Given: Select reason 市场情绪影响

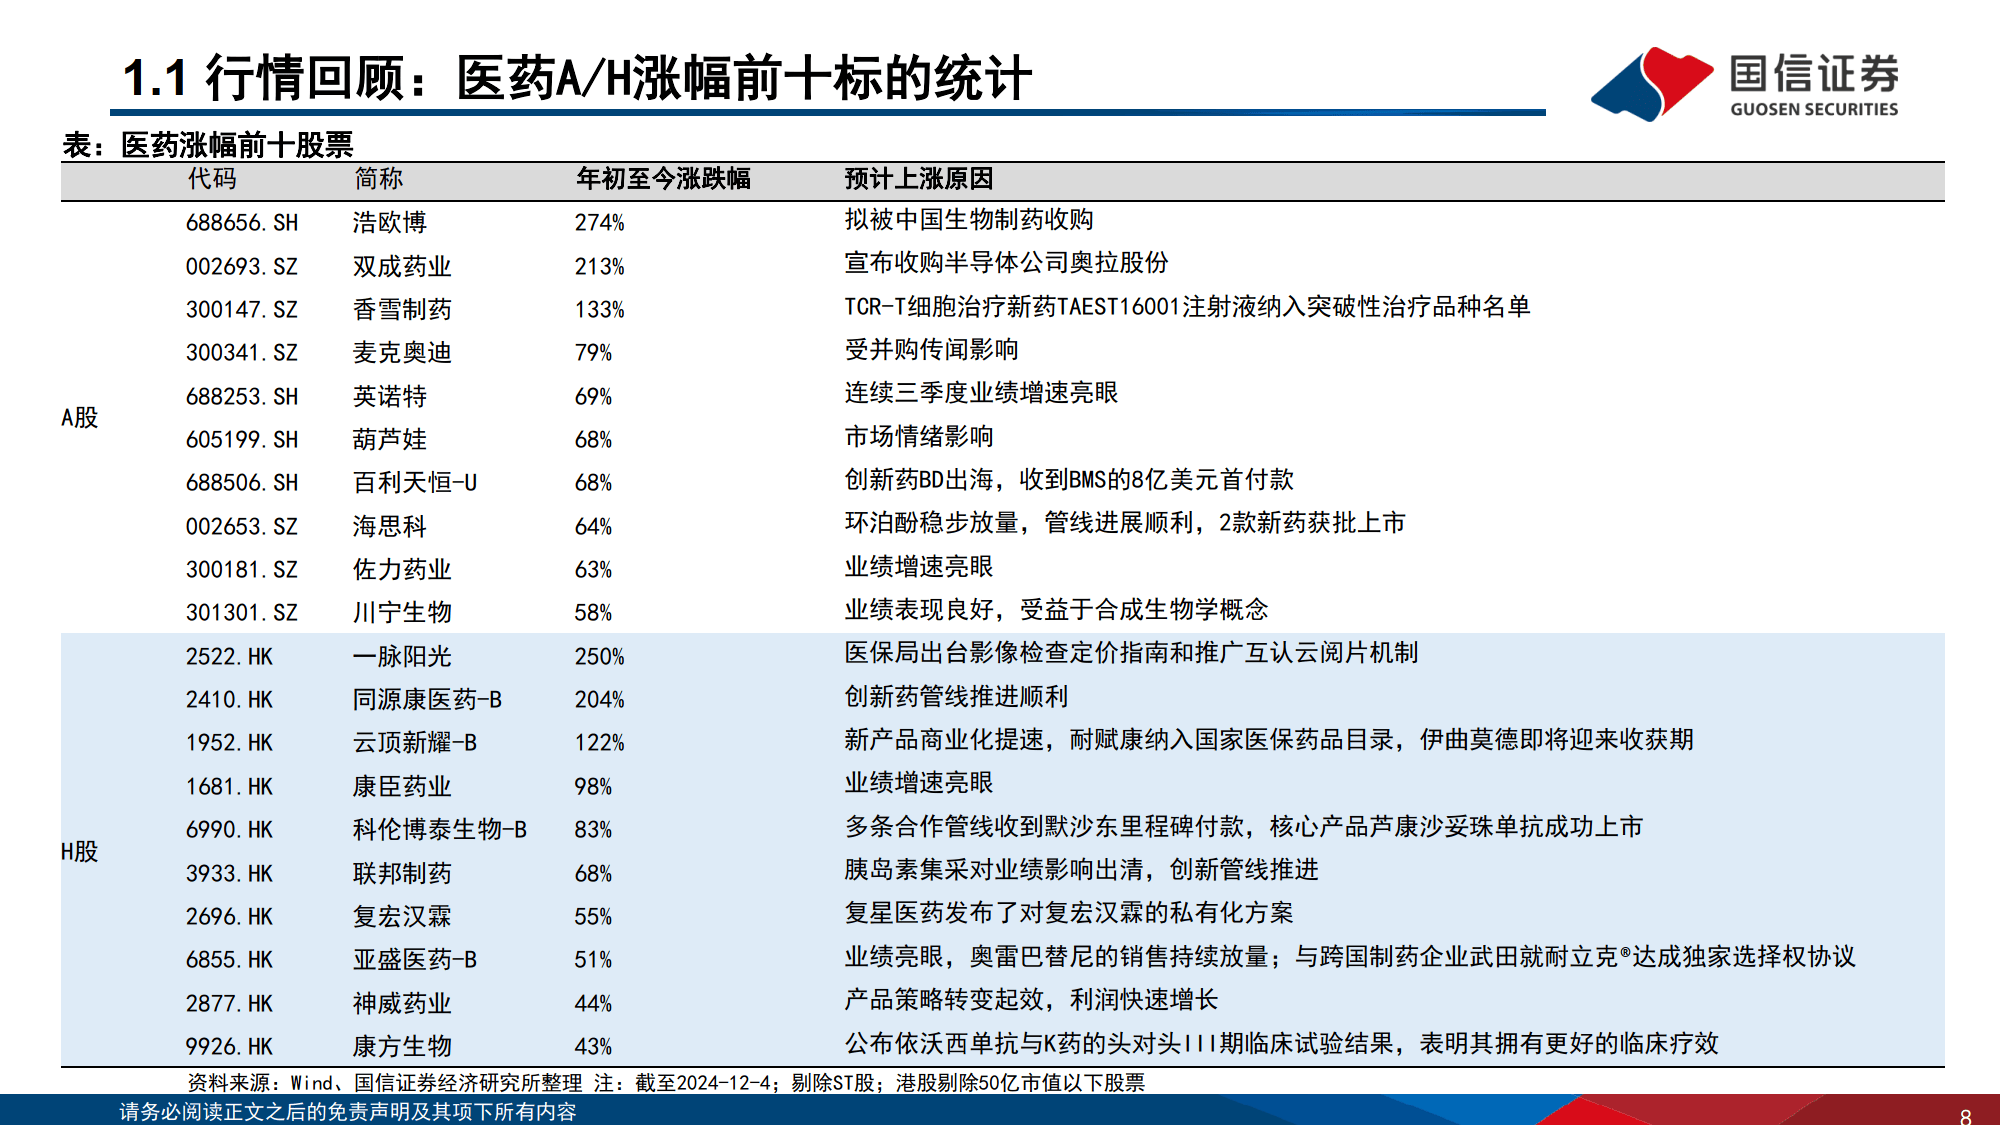Looking at the screenshot, I should click(x=919, y=436).
